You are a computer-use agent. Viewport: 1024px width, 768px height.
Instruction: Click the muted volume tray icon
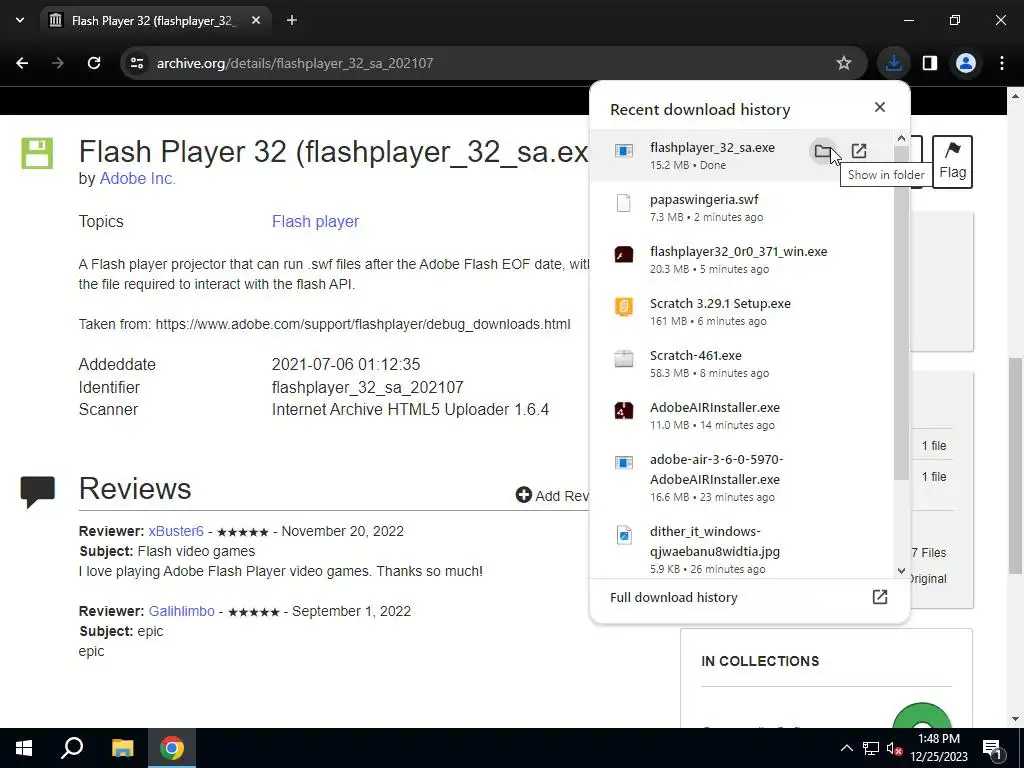tap(894, 748)
